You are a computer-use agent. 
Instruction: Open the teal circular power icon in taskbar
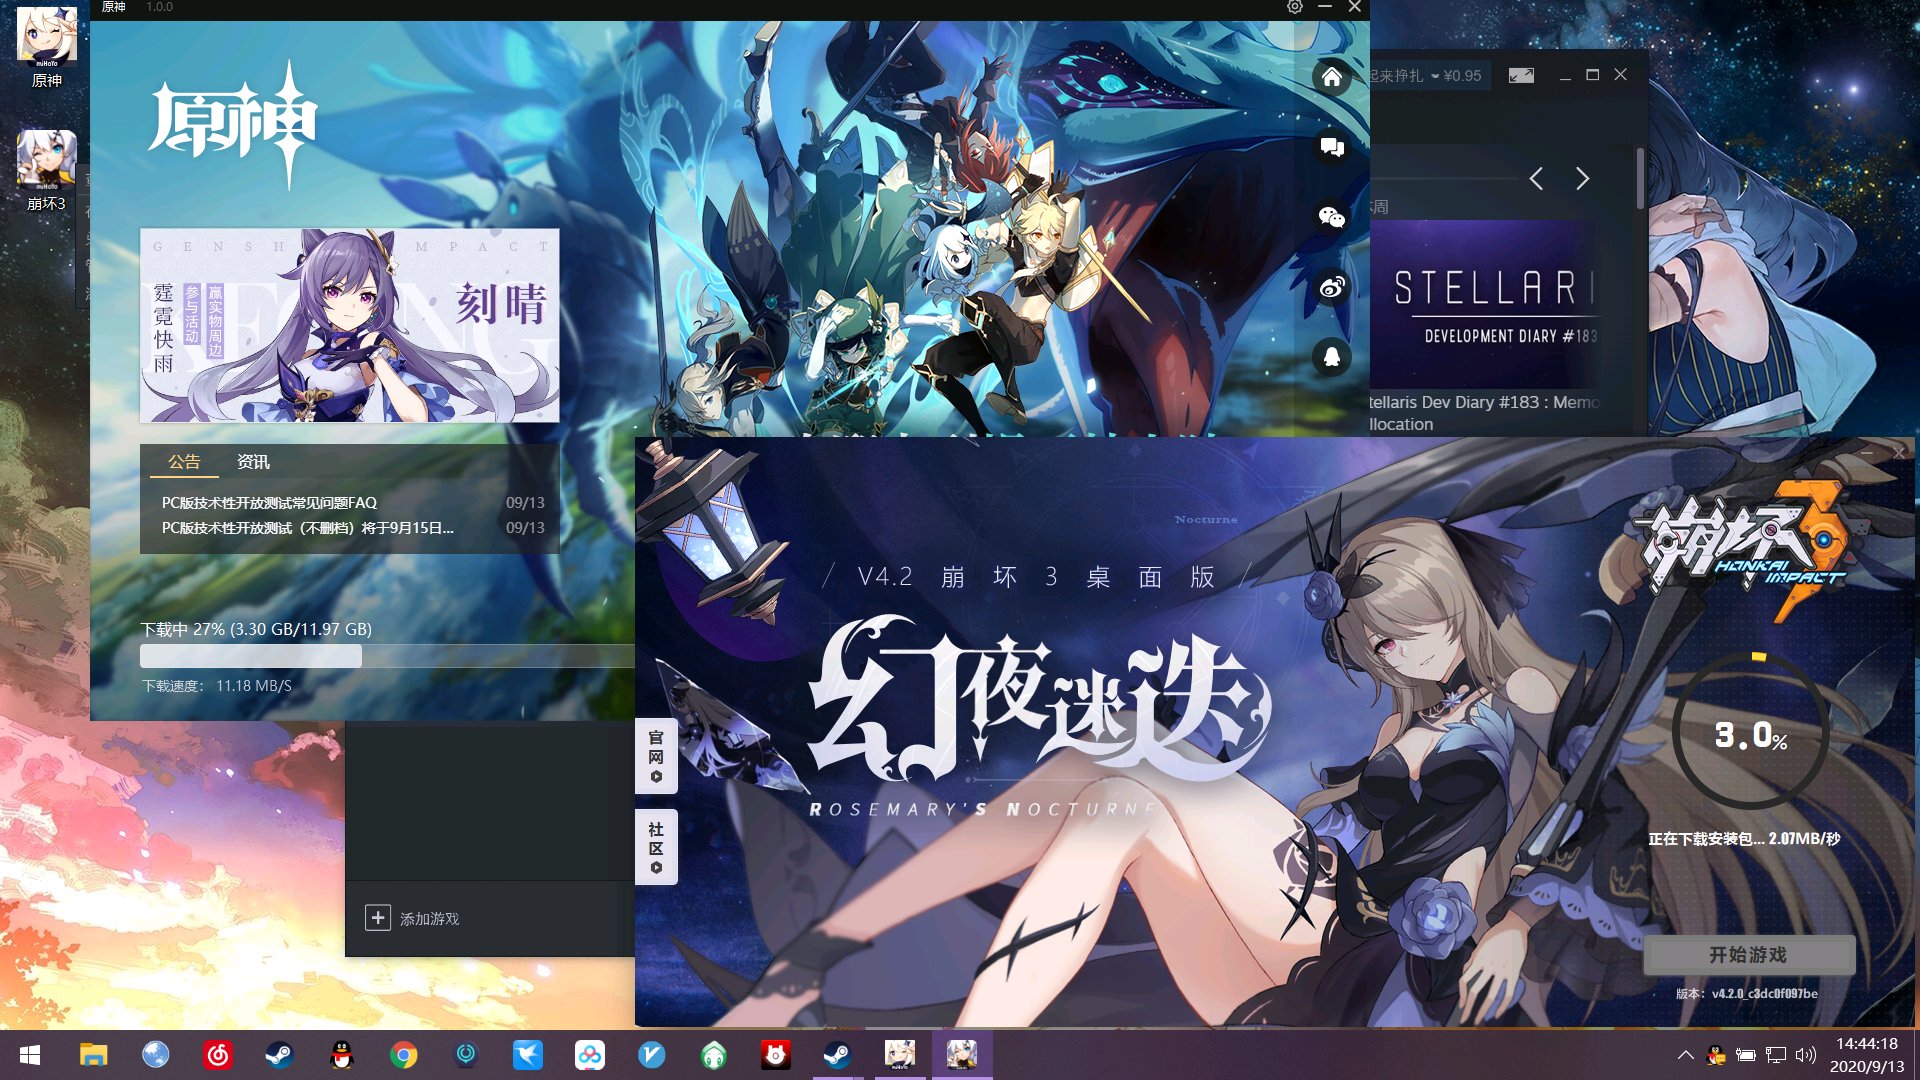[x=466, y=1055]
